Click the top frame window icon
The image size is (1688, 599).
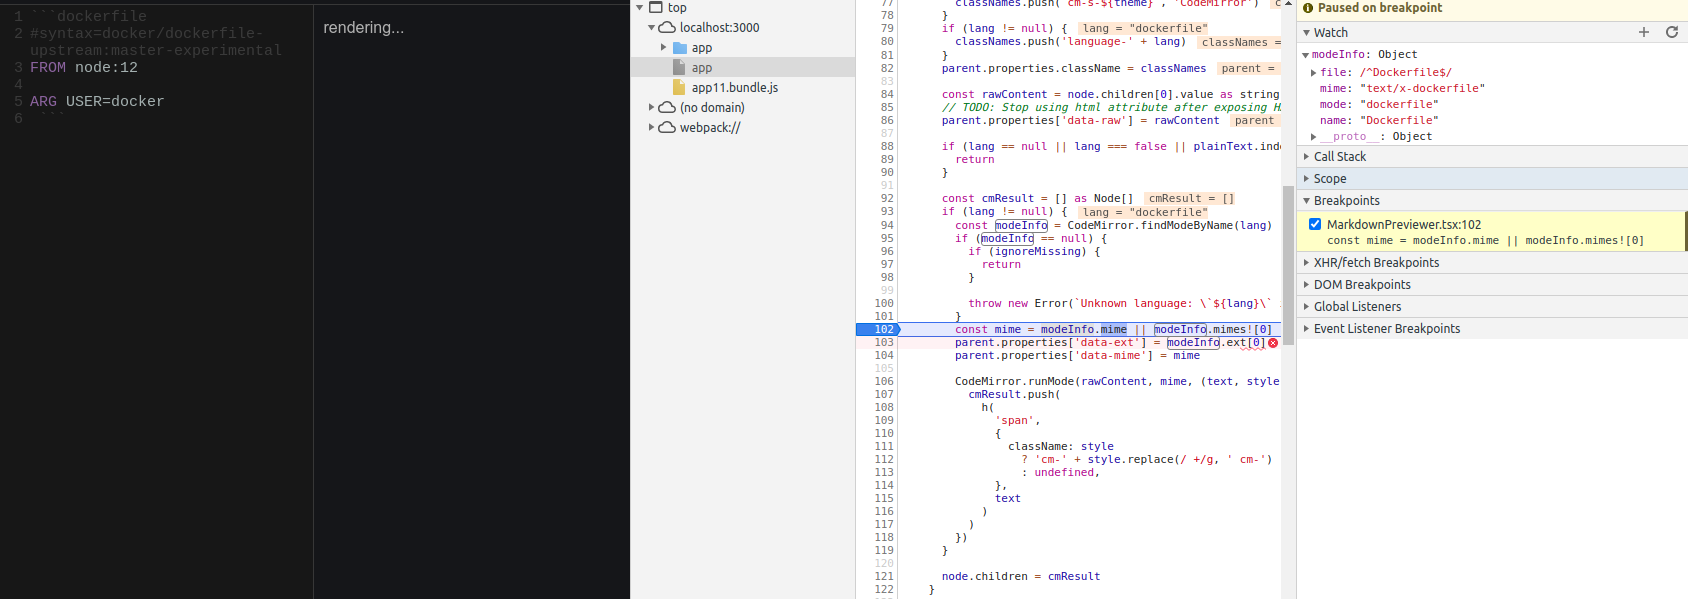click(656, 7)
